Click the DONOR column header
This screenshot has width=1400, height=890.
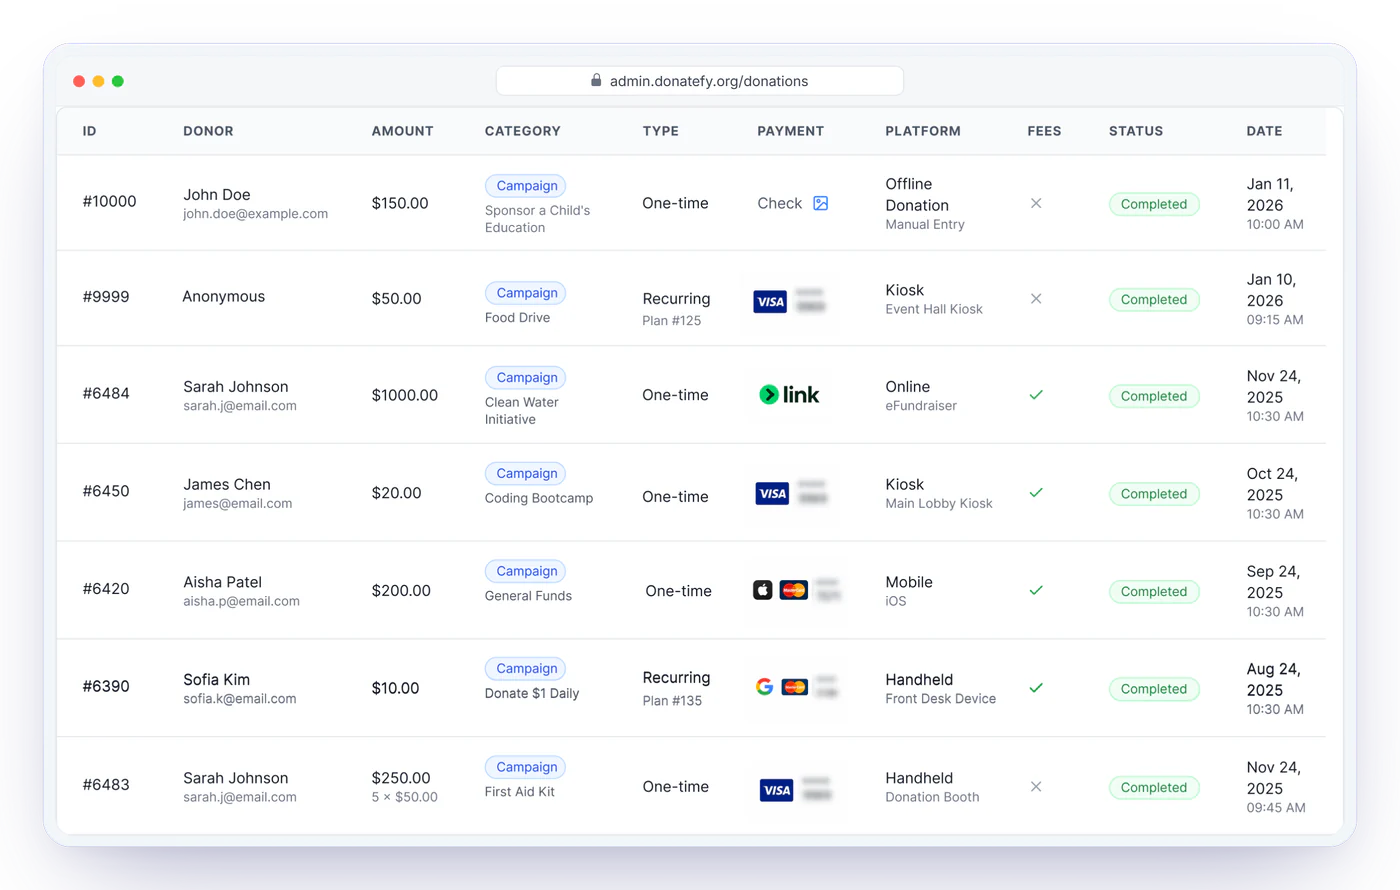coord(208,131)
